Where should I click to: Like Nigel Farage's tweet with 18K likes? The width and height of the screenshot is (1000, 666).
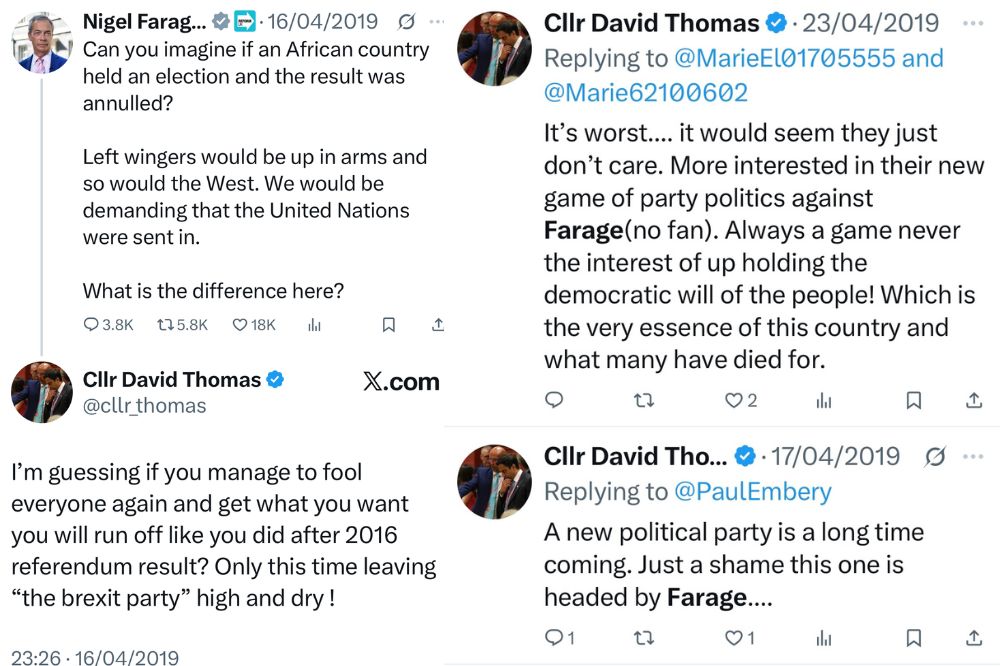tap(240, 325)
